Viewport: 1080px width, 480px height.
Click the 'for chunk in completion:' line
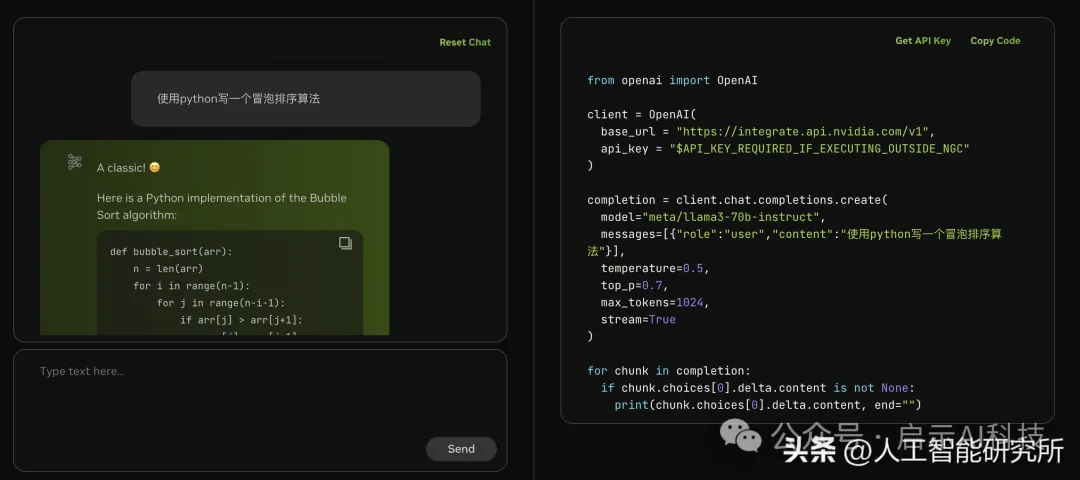[669, 371]
